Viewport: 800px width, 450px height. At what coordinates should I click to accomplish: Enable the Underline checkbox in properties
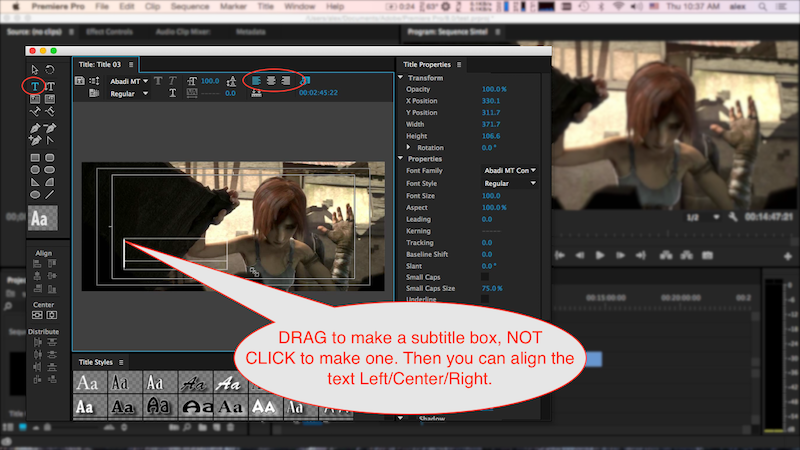(485, 299)
